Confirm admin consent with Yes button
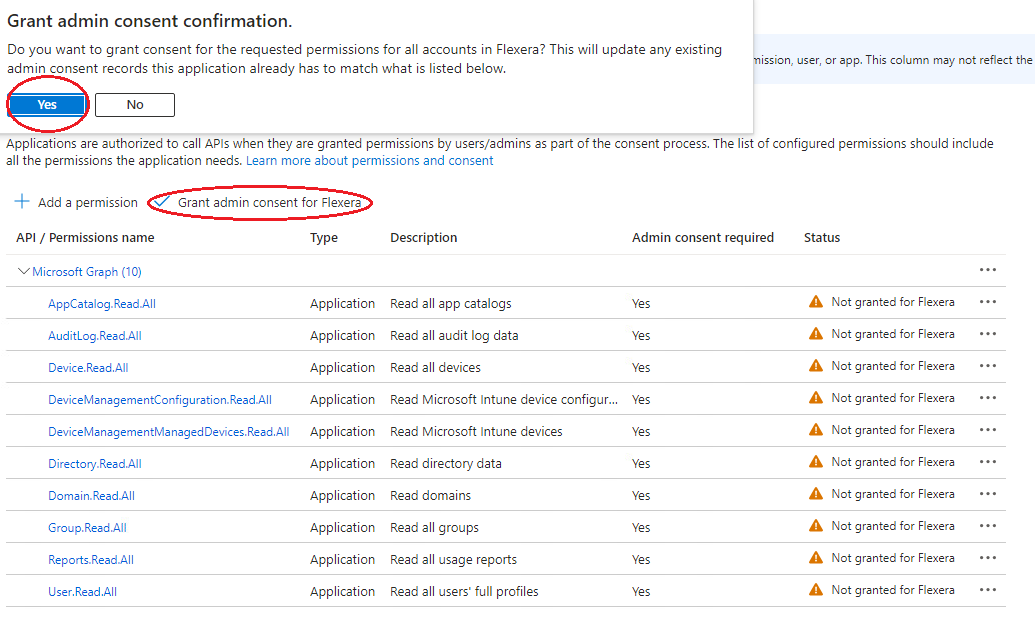The width and height of the screenshot is (1035, 619). tap(47, 105)
